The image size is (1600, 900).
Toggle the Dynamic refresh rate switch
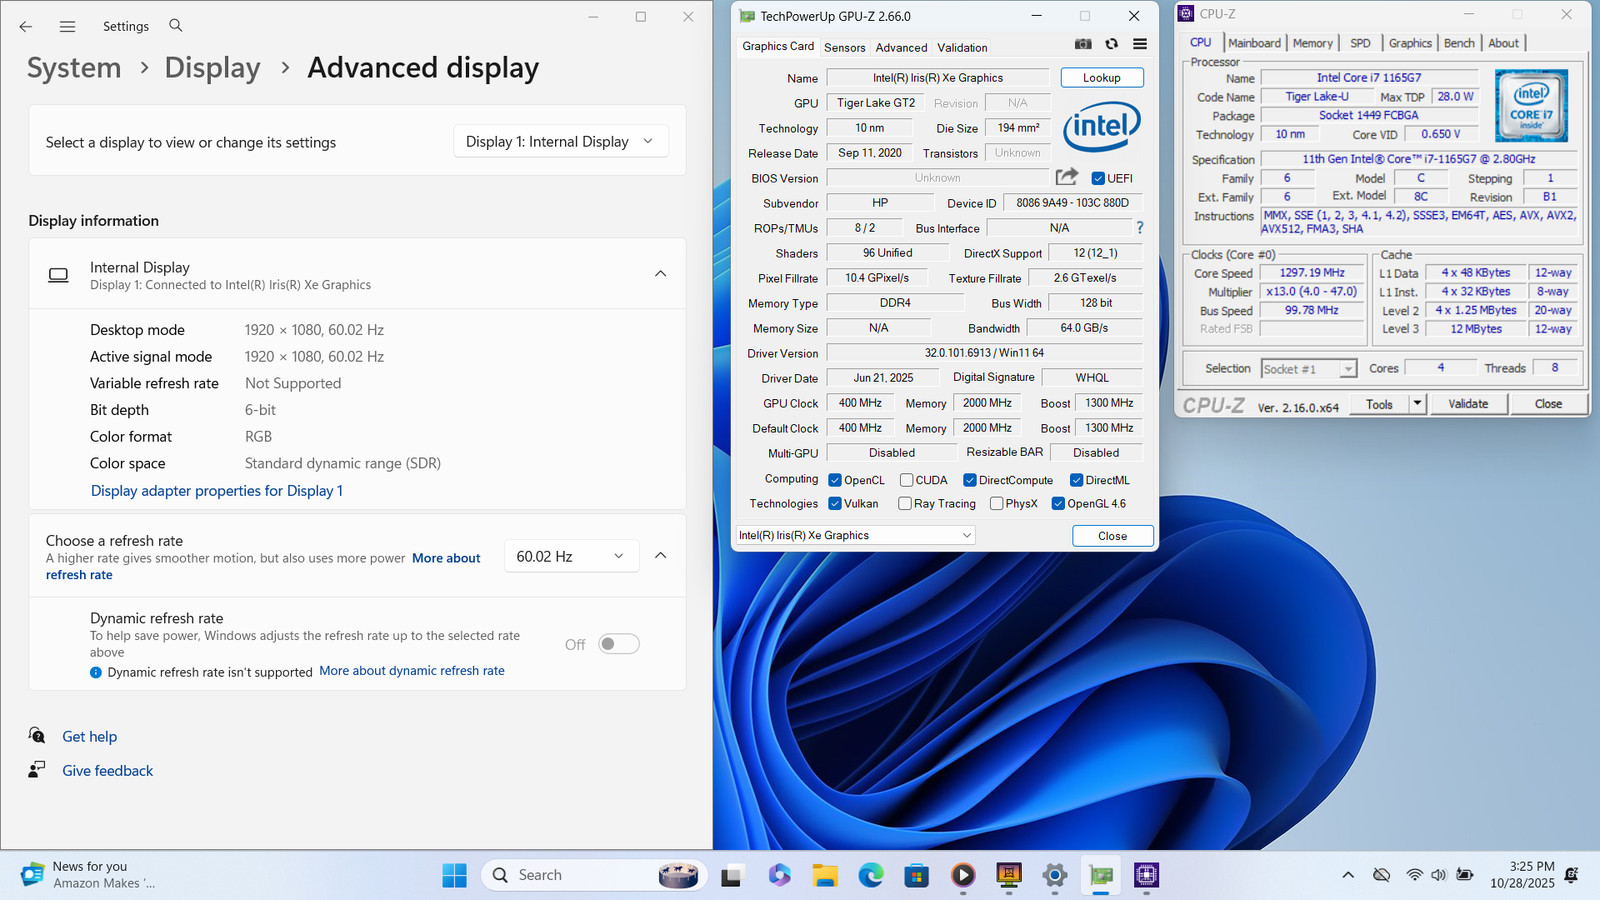coord(618,644)
